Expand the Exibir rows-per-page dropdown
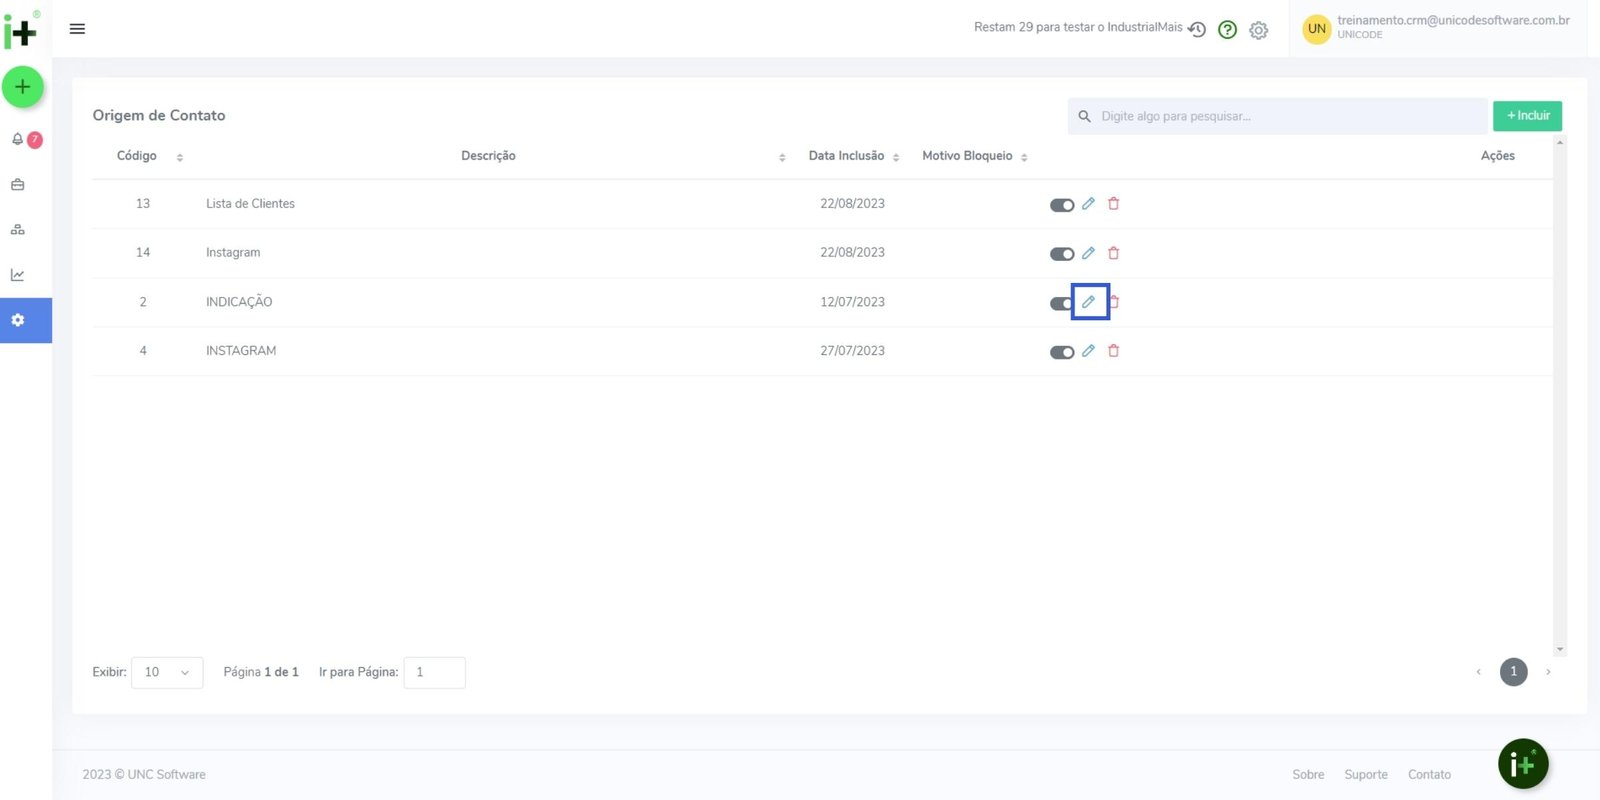 pyautogui.click(x=167, y=673)
